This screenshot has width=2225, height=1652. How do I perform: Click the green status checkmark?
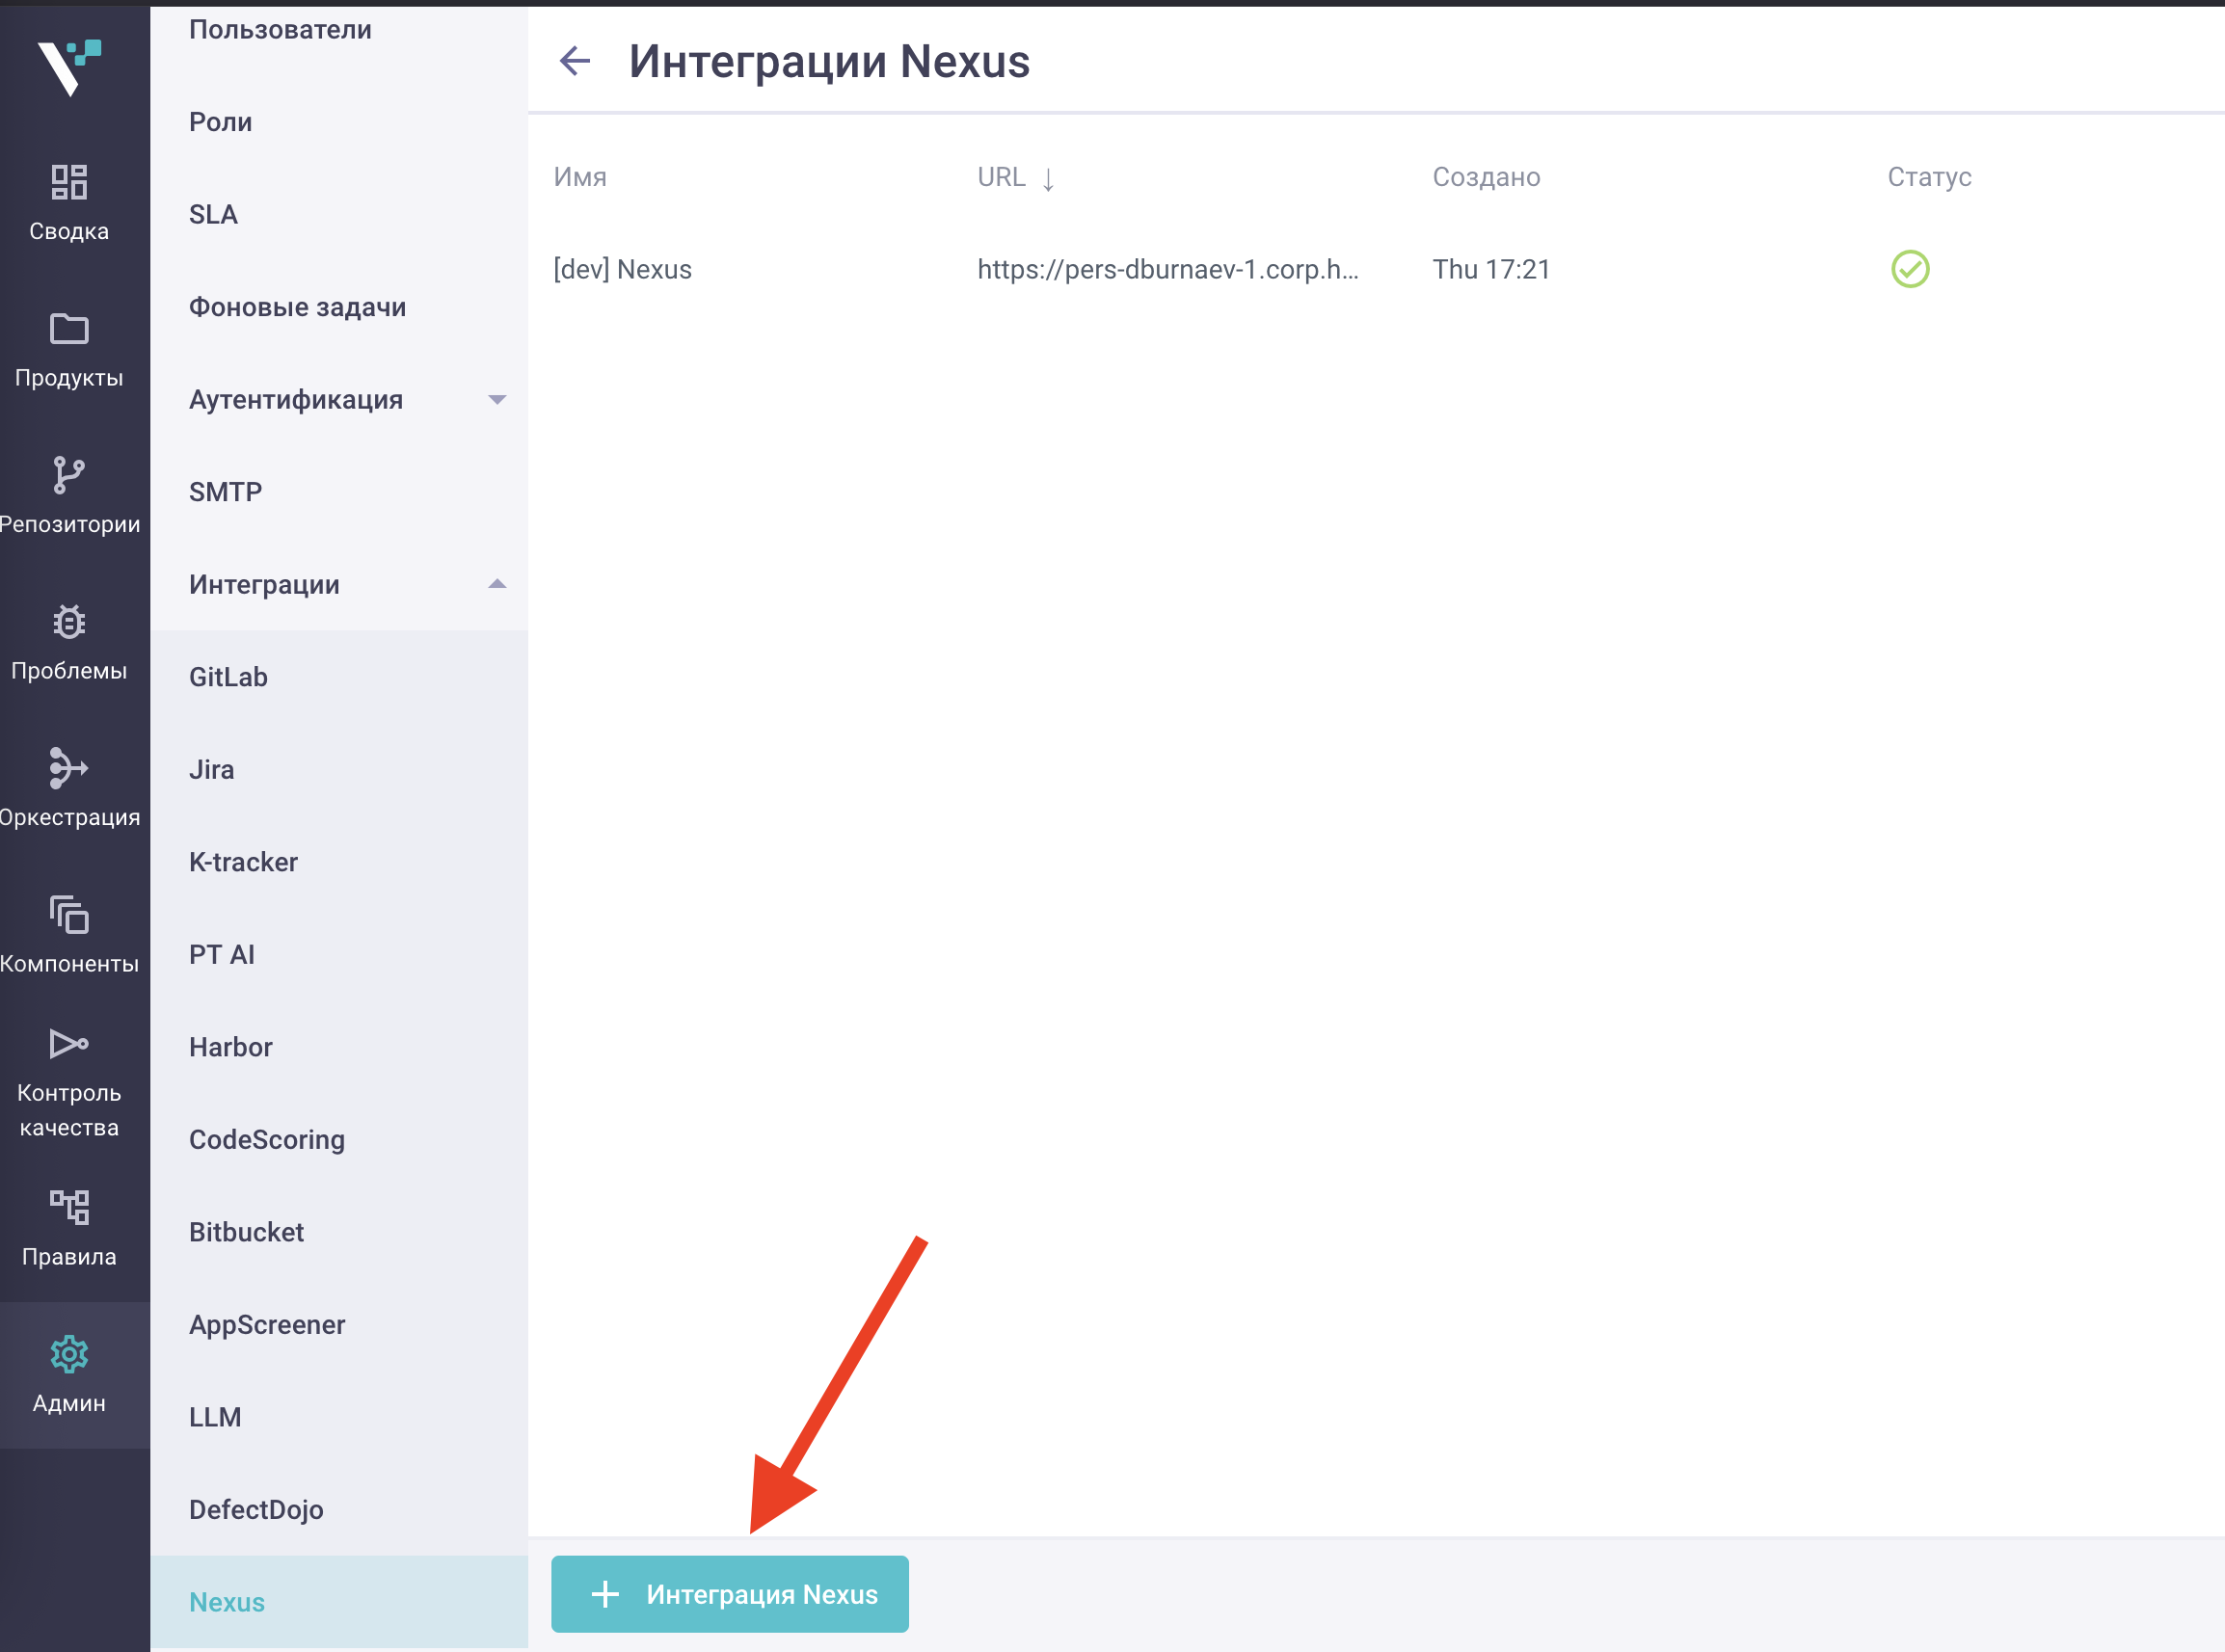pyautogui.click(x=1909, y=269)
